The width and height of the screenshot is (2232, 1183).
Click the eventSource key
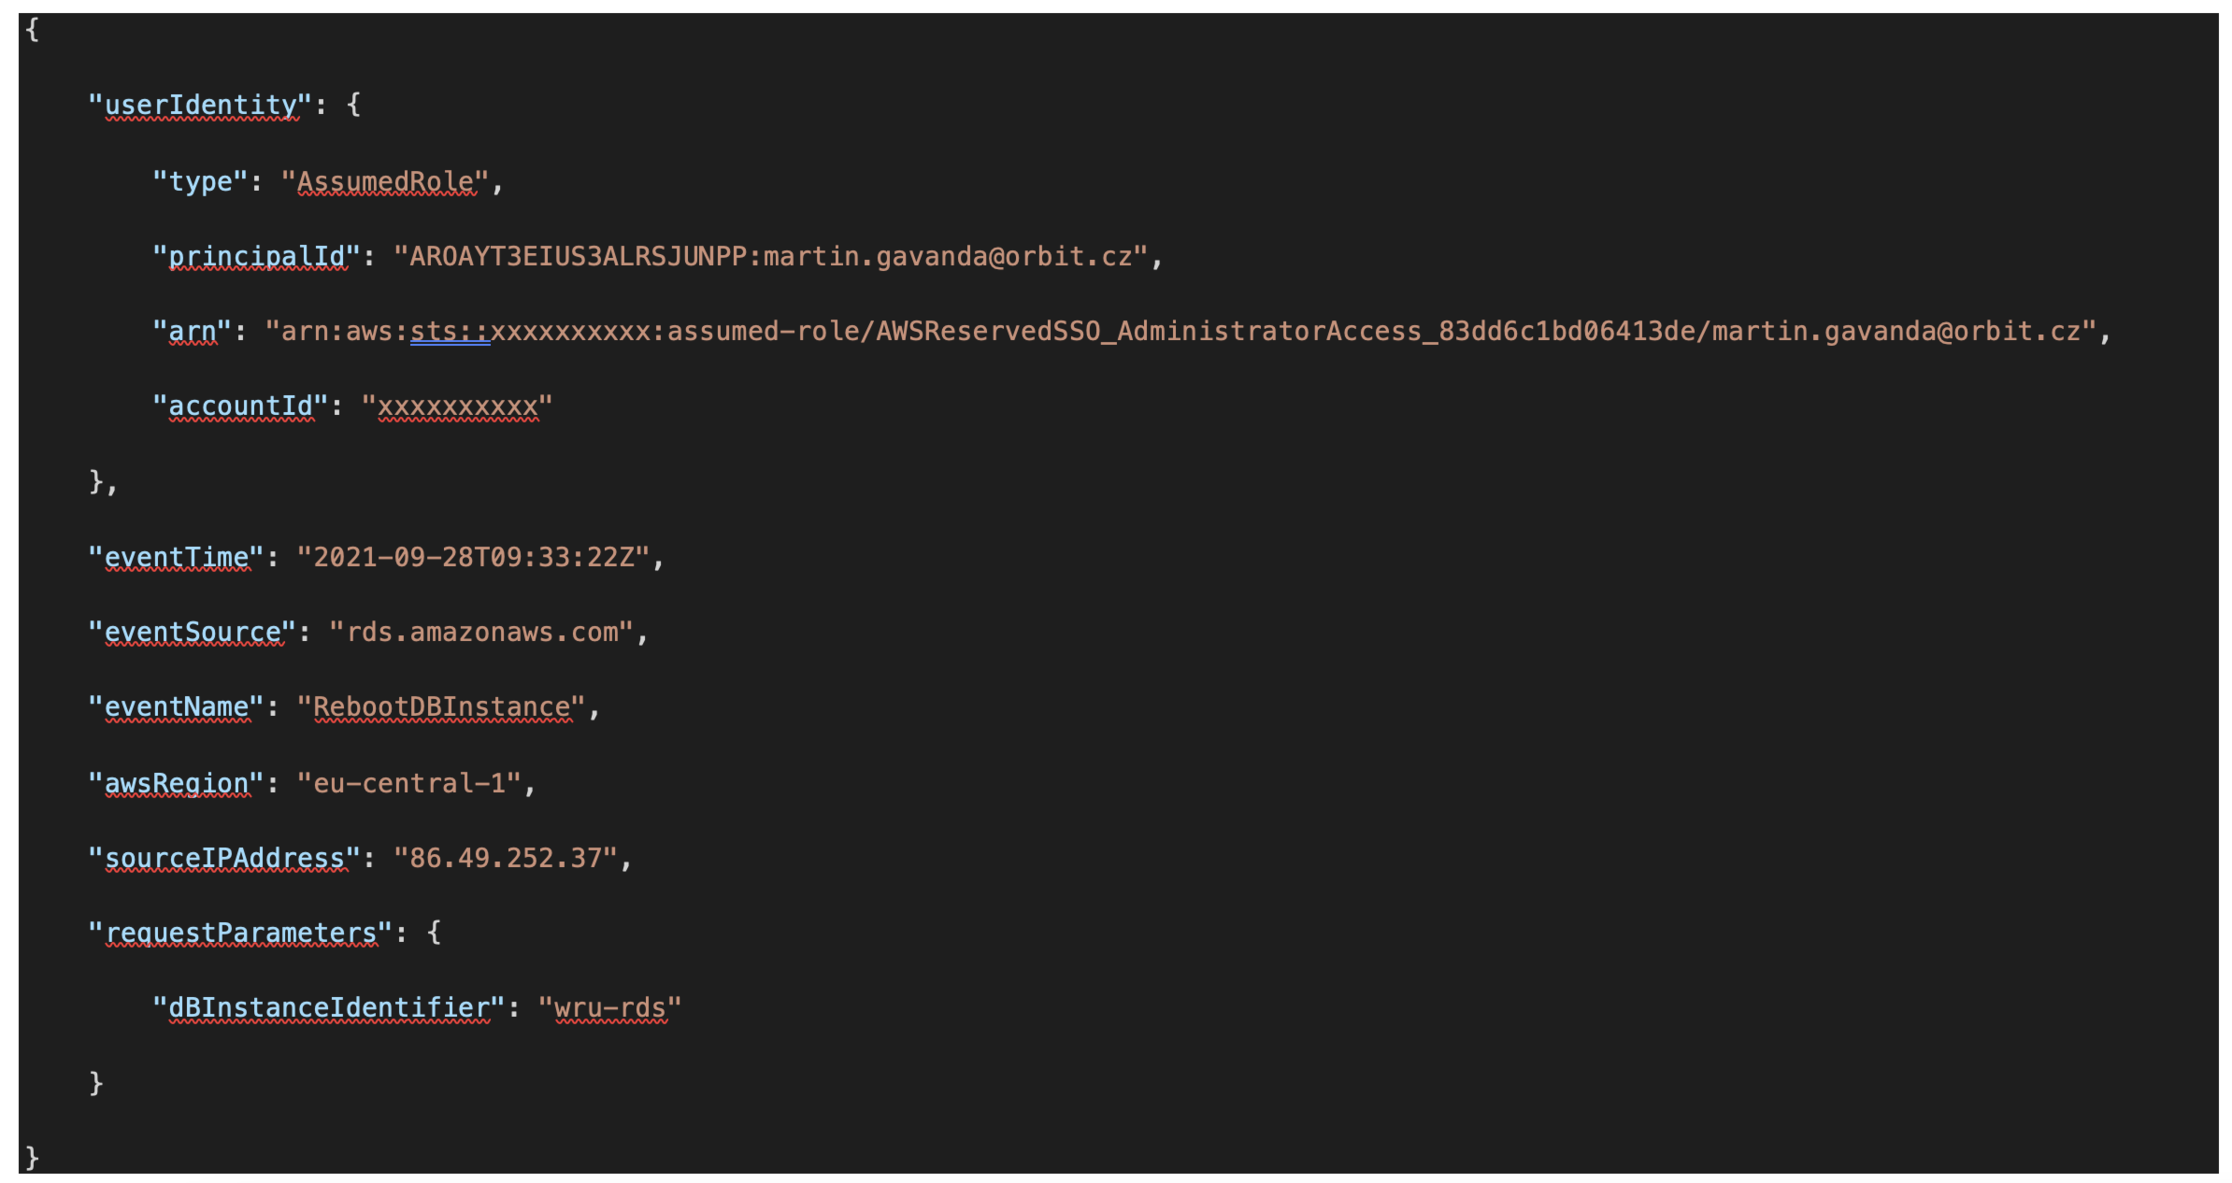(192, 632)
